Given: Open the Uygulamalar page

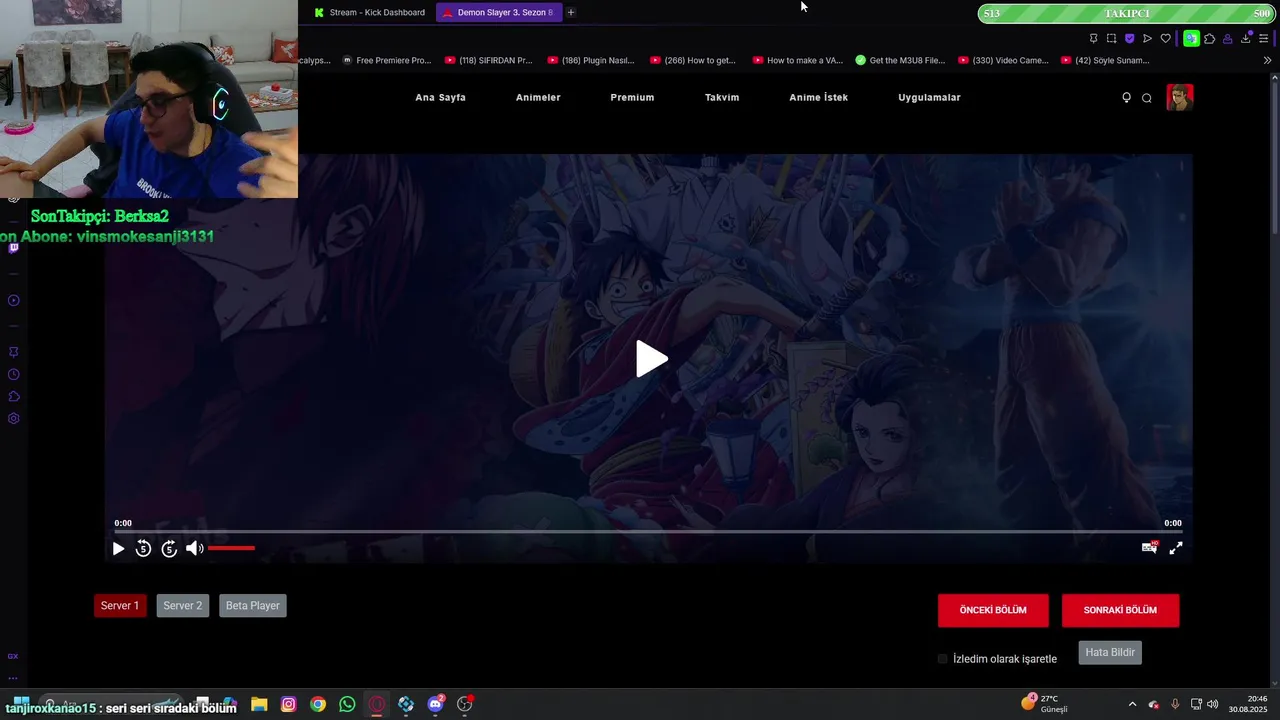Looking at the screenshot, I should tap(929, 97).
